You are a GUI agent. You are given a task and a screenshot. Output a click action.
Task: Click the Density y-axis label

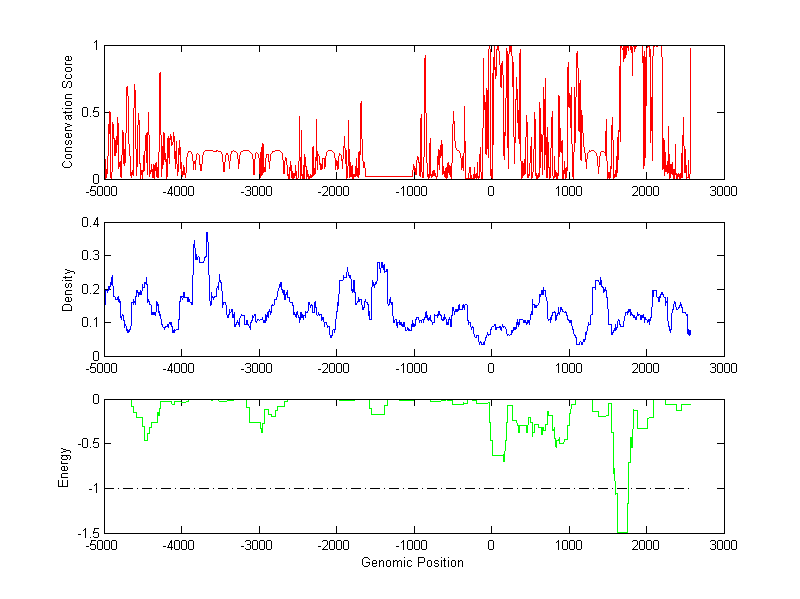(69, 289)
